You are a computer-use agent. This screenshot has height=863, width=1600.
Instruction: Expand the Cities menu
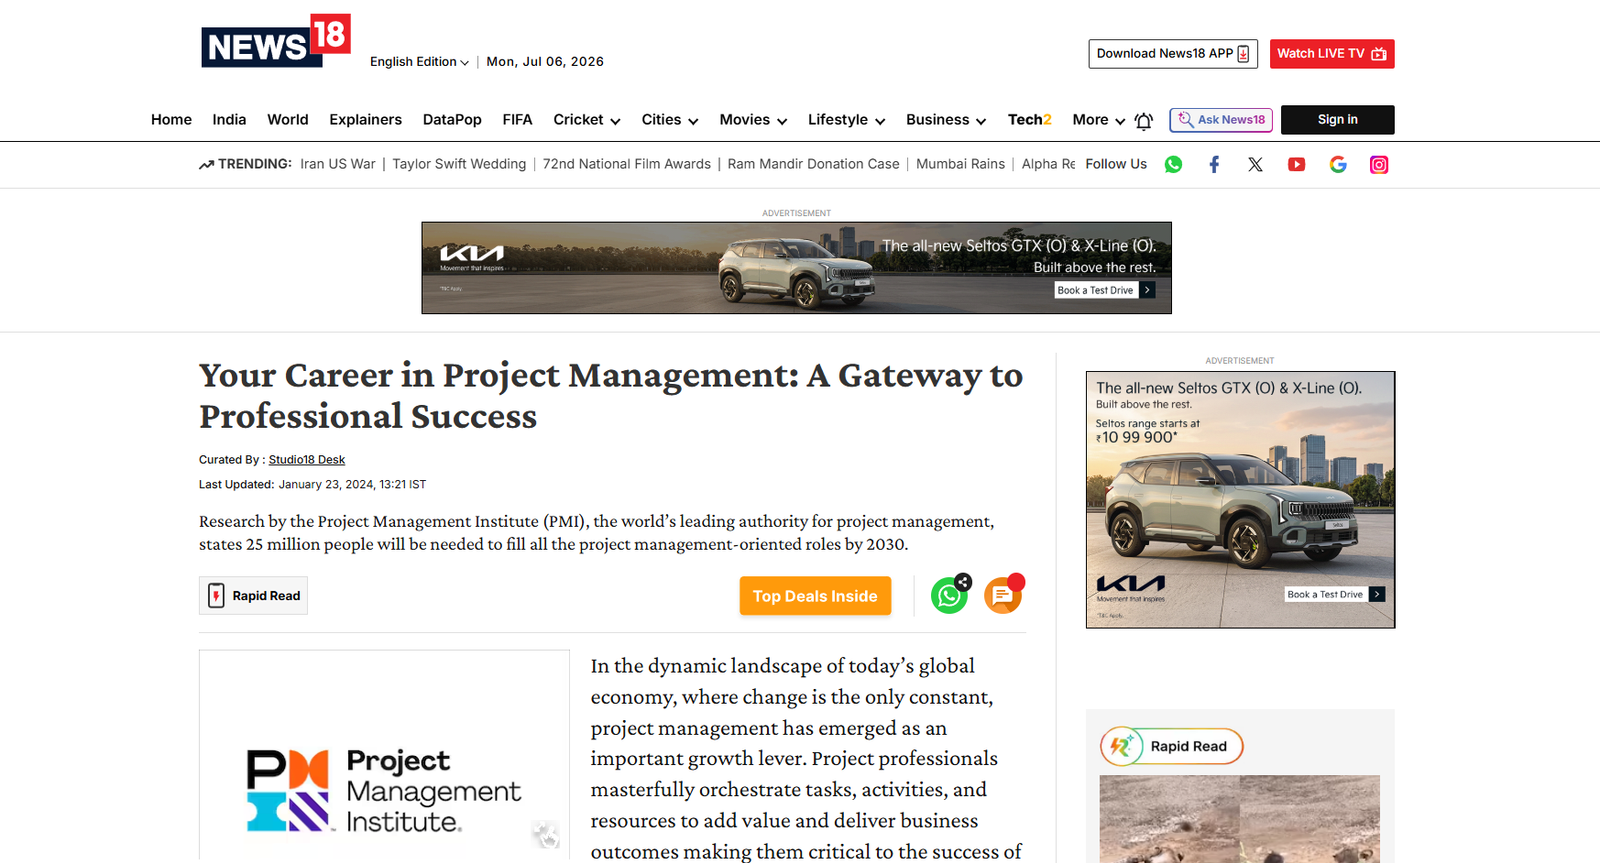pyautogui.click(x=670, y=120)
